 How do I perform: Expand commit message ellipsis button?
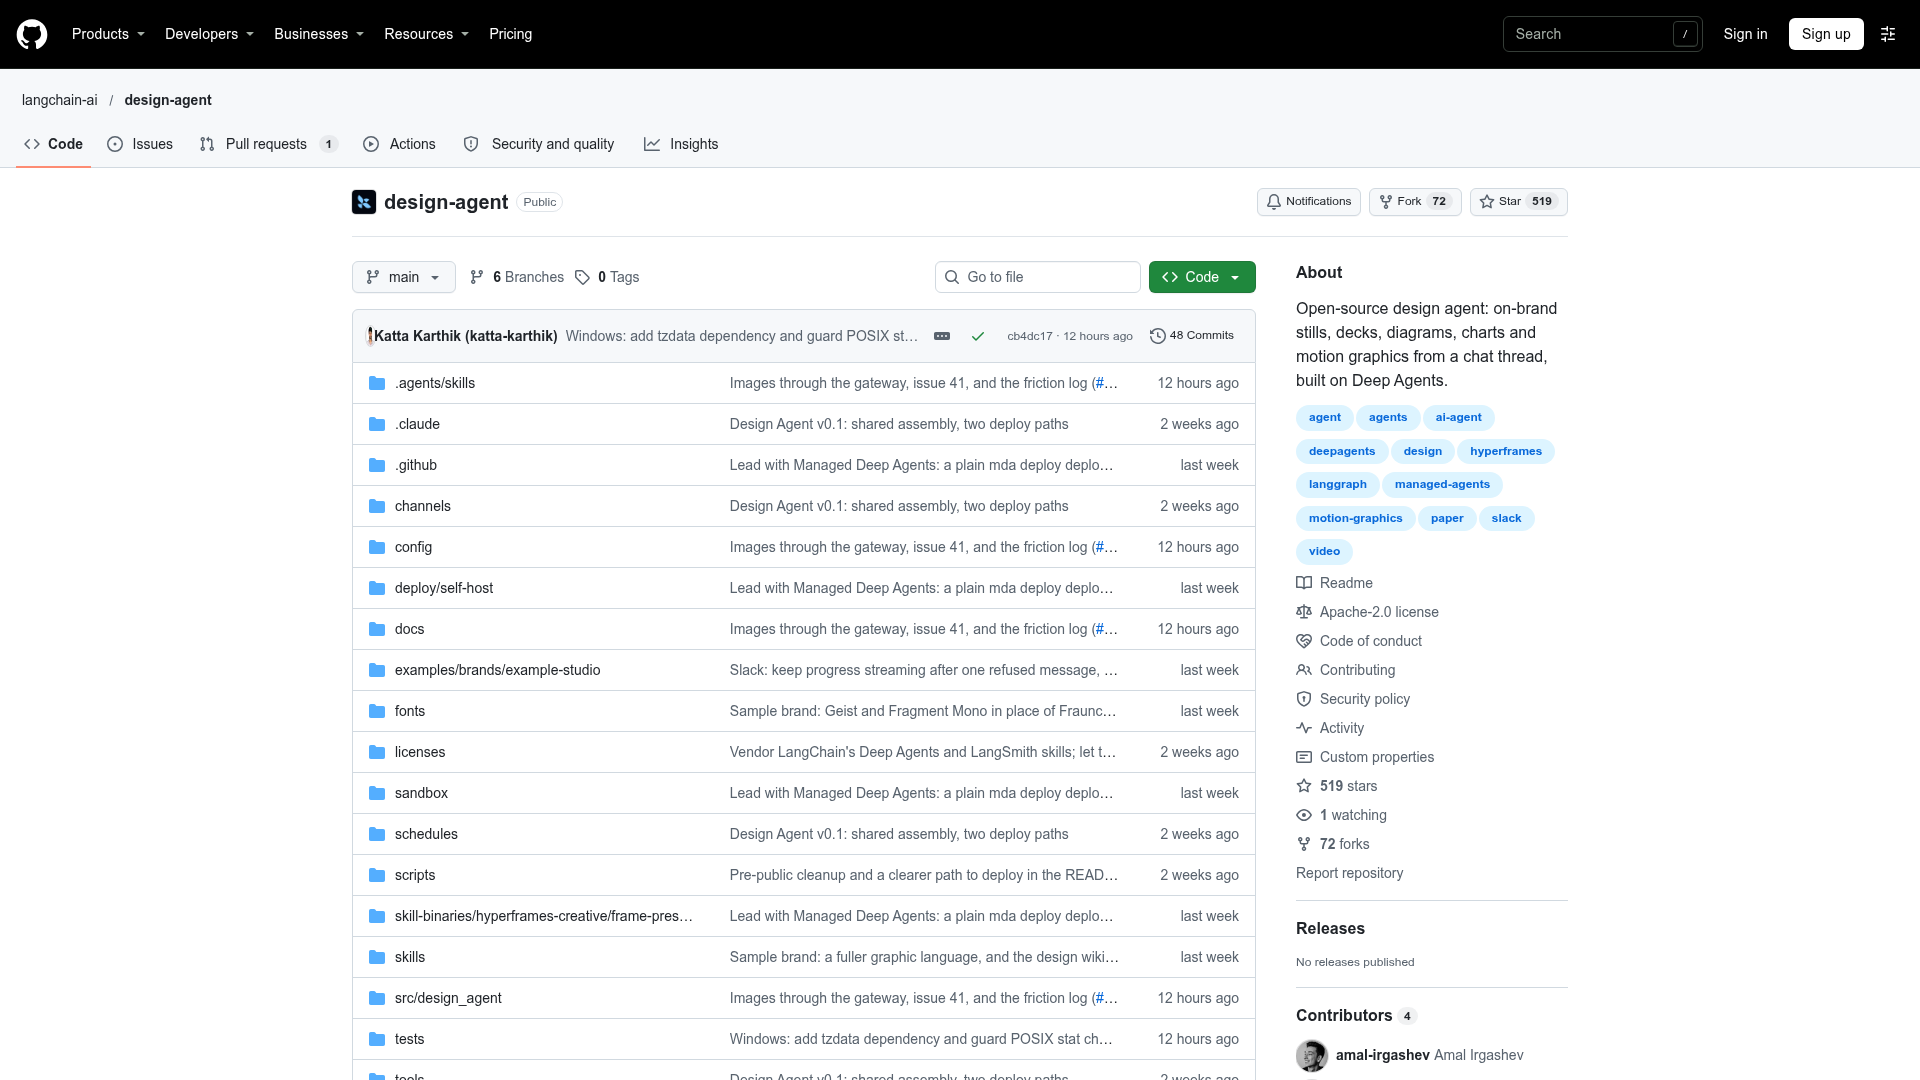point(942,336)
